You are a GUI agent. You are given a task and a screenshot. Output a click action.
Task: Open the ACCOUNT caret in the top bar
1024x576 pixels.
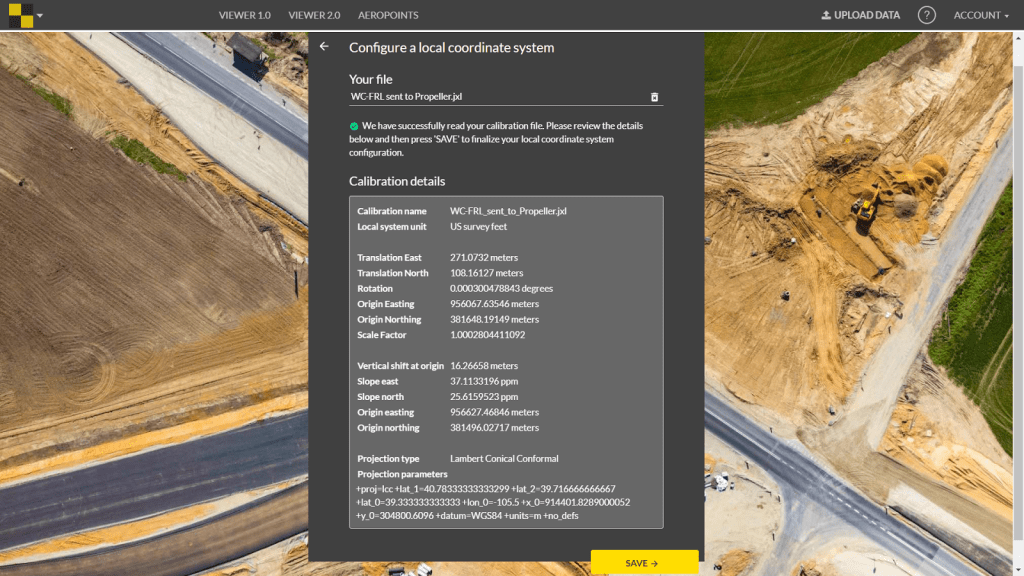1008,15
